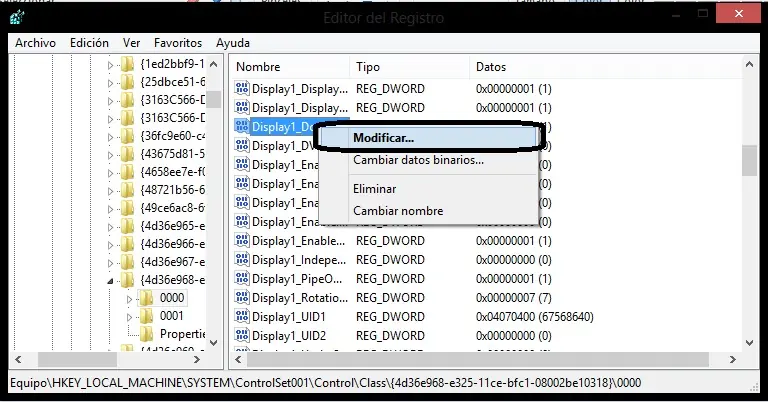Expand the {36fc9e60-c4 tree key
768x402 pixels.
pyautogui.click(x=110, y=137)
